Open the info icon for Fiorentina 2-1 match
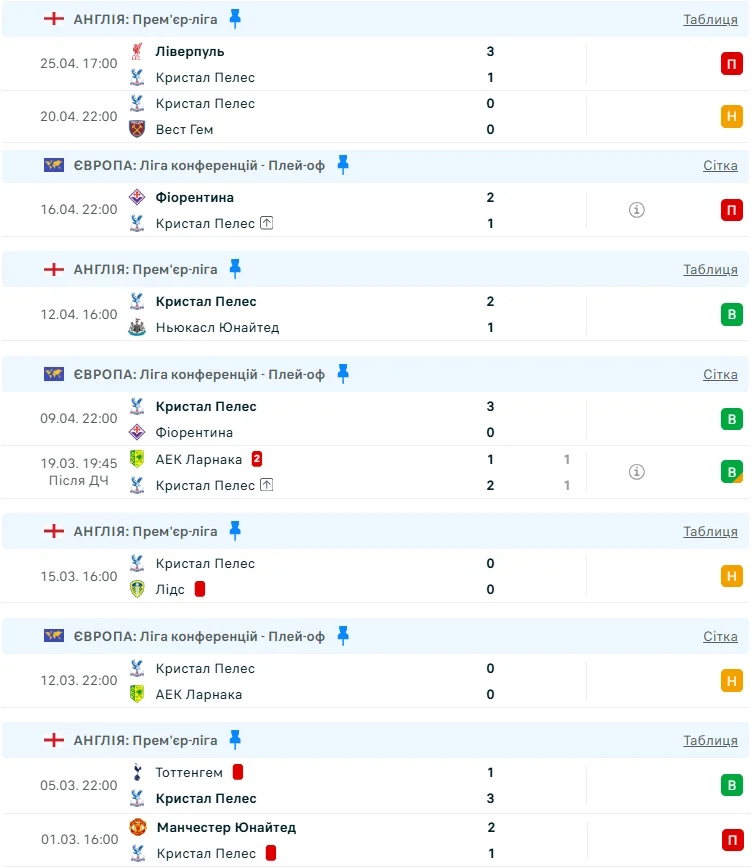Image resolution: width=752 pixels, height=868 pixels. point(637,210)
